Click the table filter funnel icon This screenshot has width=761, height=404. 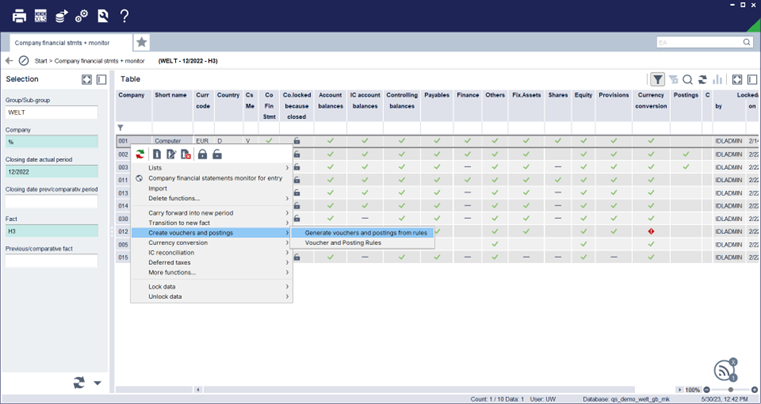click(x=657, y=79)
